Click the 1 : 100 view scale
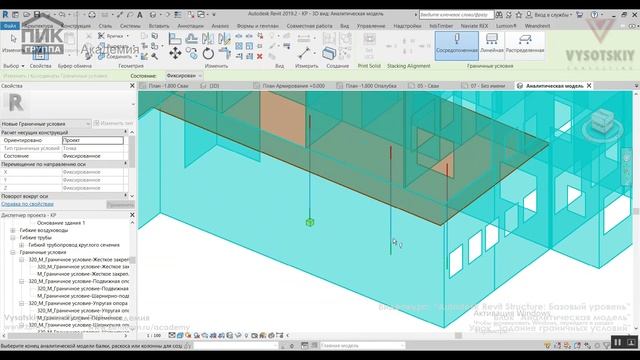The width and height of the screenshot is (640, 360). (x=154, y=336)
